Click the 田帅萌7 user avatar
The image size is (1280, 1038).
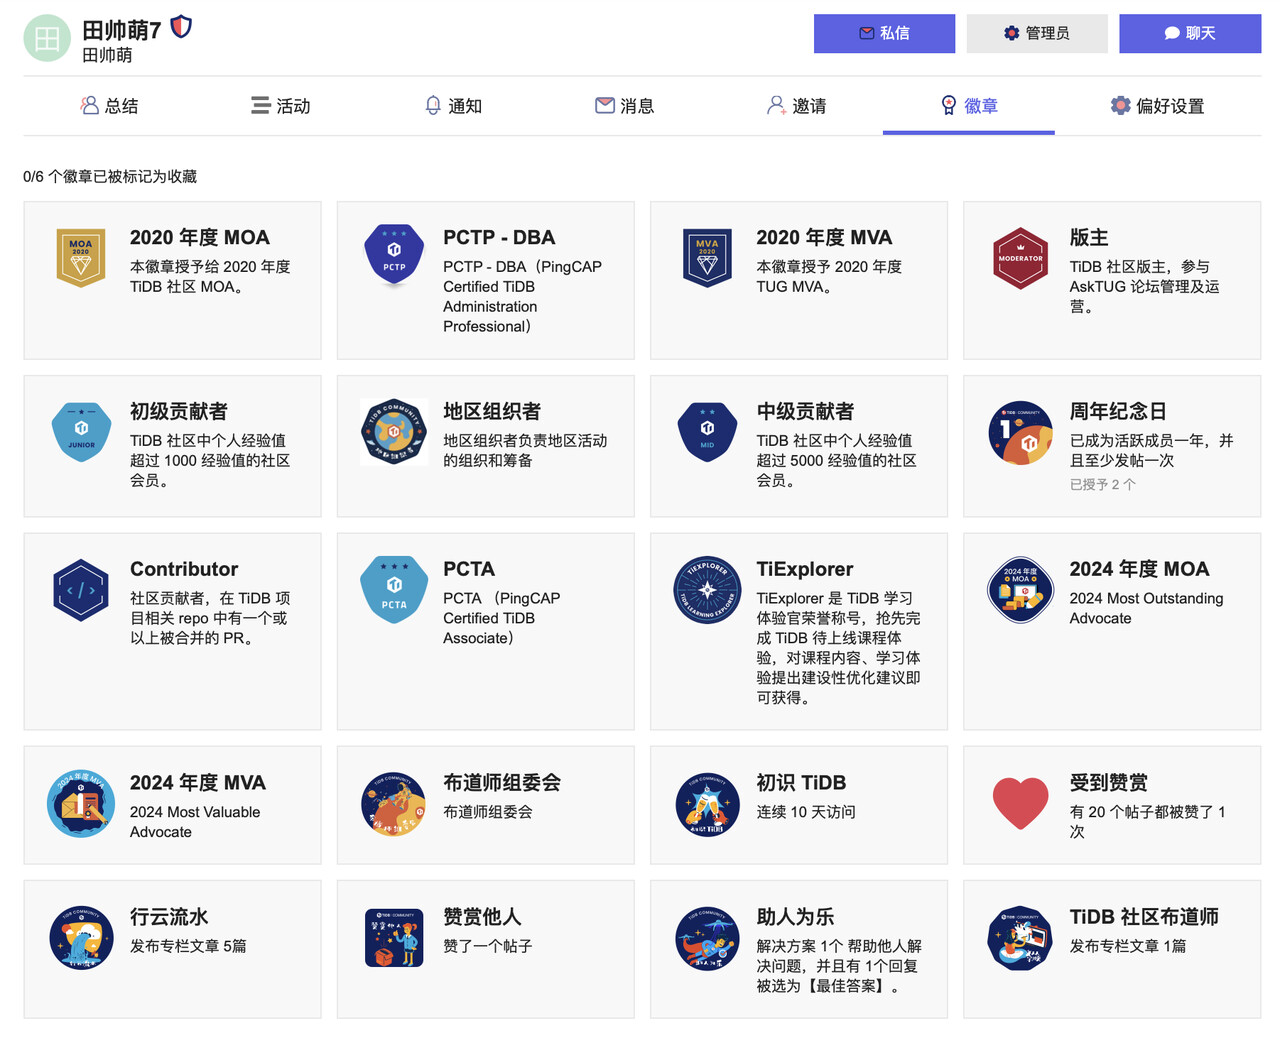point(47,38)
